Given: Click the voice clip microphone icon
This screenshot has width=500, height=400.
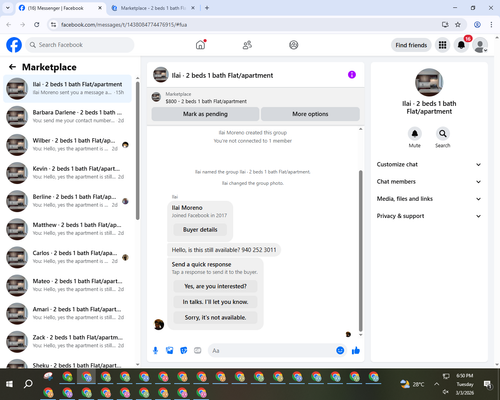Looking at the screenshot, I should click(155, 350).
